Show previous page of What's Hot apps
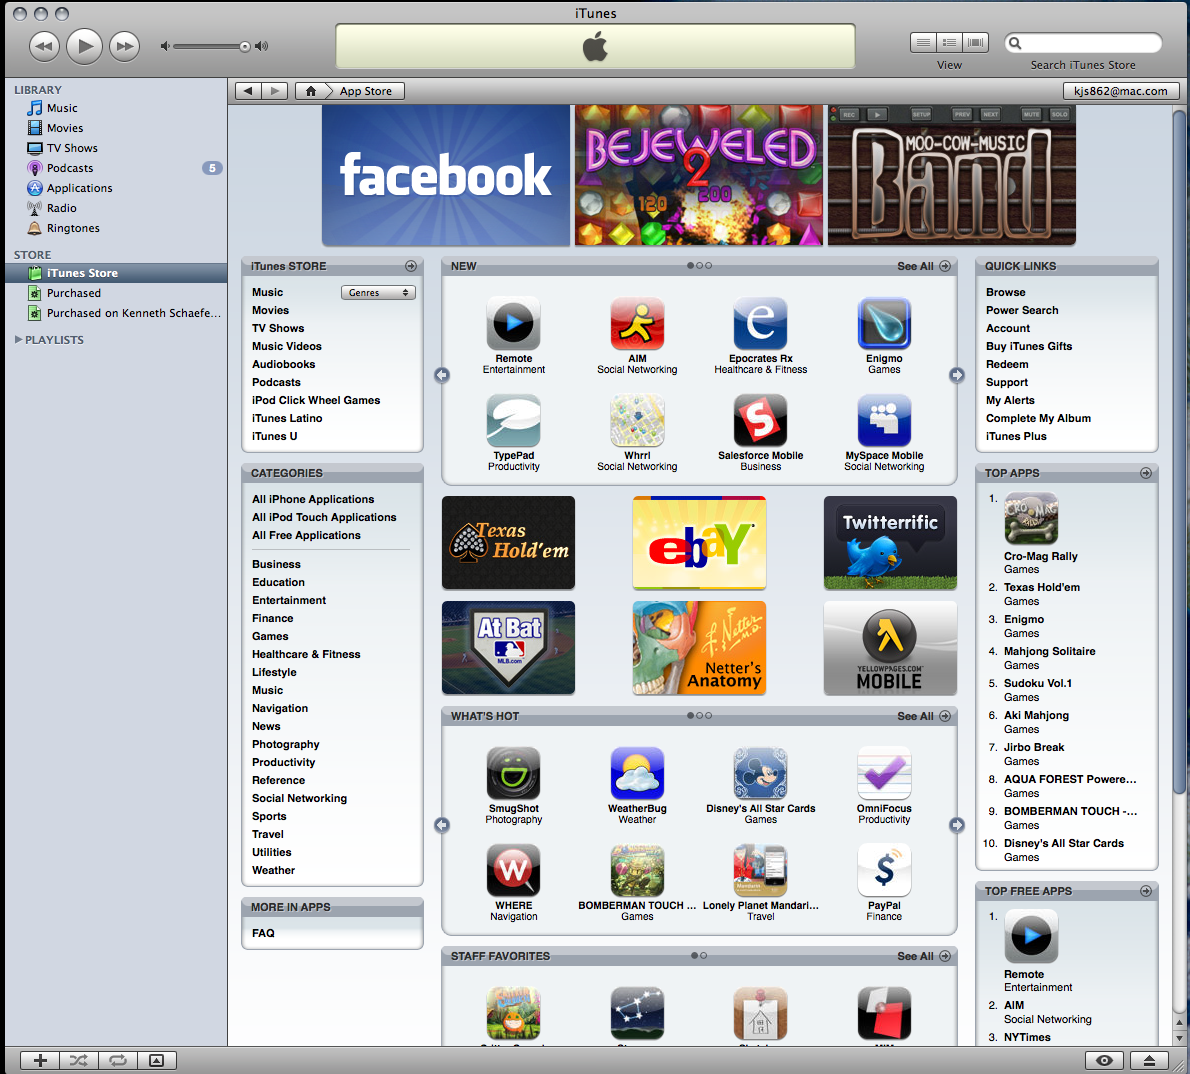The width and height of the screenshot is (1190, 1074). pos(442,825)
